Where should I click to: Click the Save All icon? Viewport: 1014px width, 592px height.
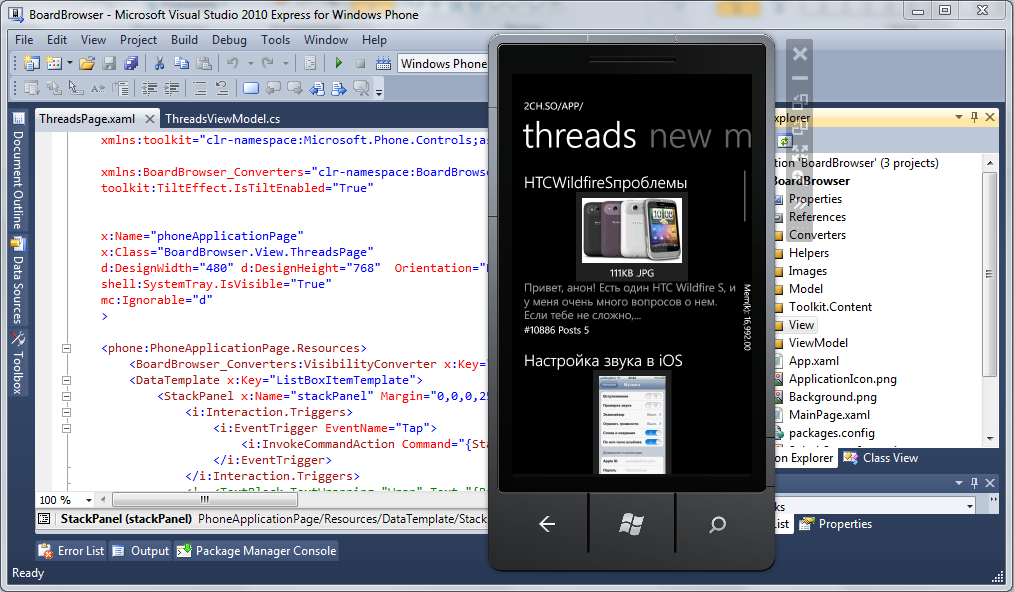click(x=131, y=63)
